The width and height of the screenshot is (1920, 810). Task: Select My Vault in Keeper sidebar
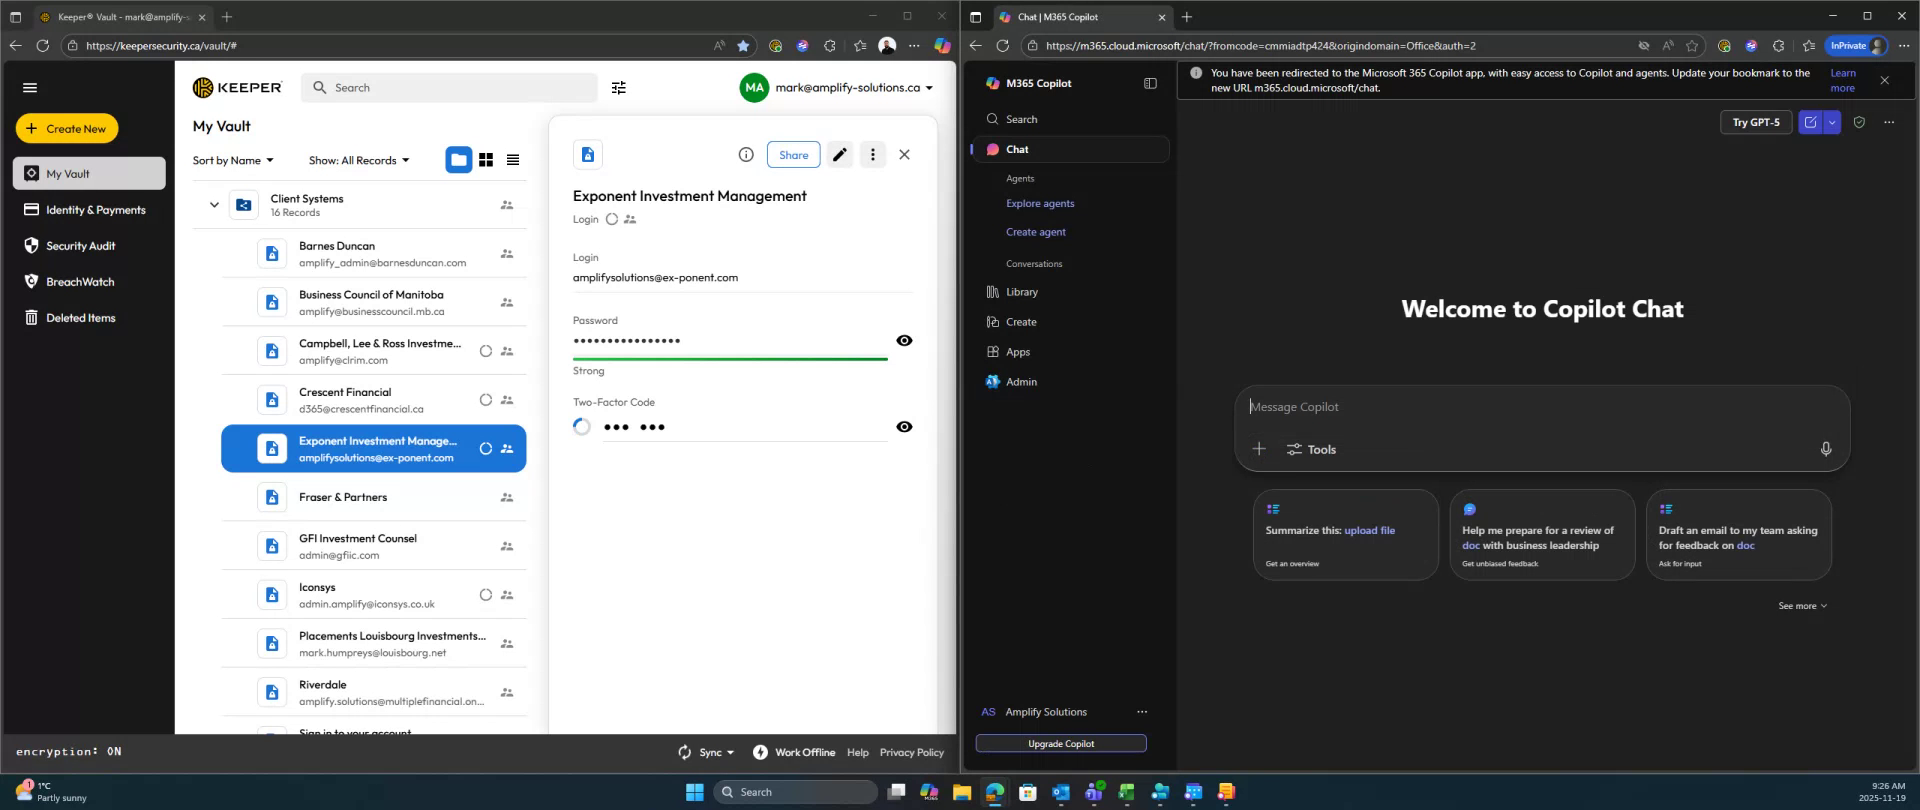[89, 173]
